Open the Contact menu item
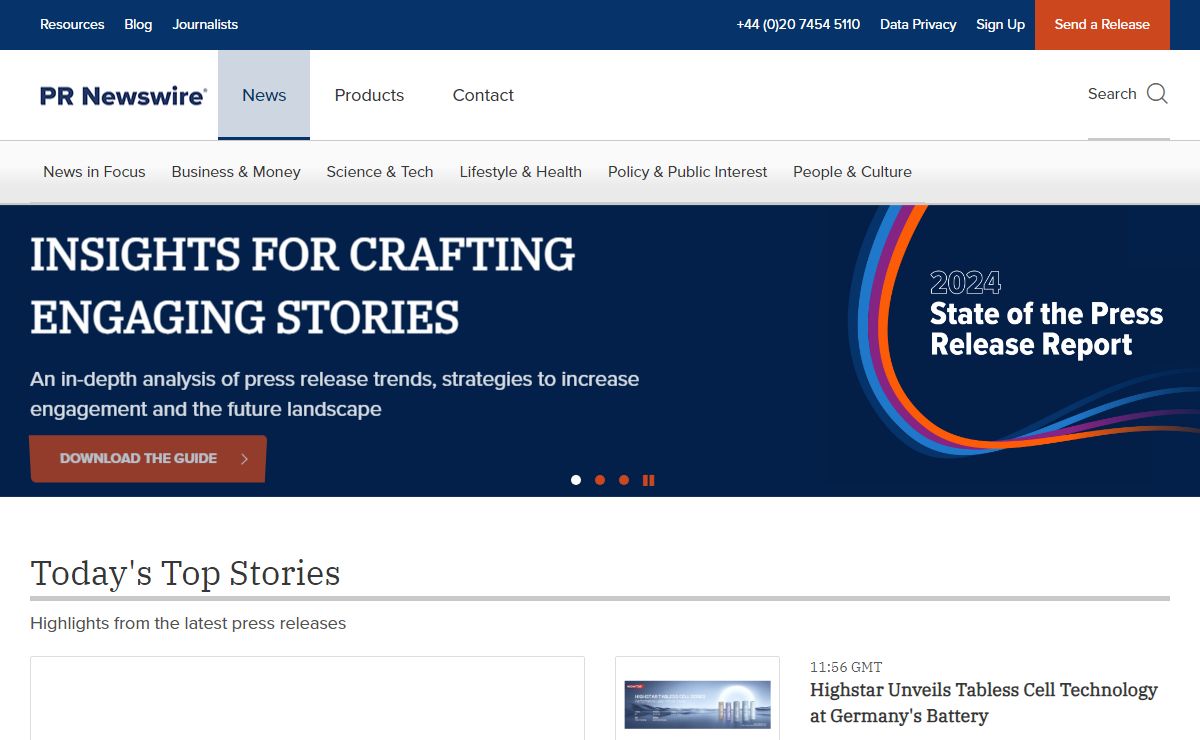This screenshot has height=740, width=1200. click(x=483, y=95)
